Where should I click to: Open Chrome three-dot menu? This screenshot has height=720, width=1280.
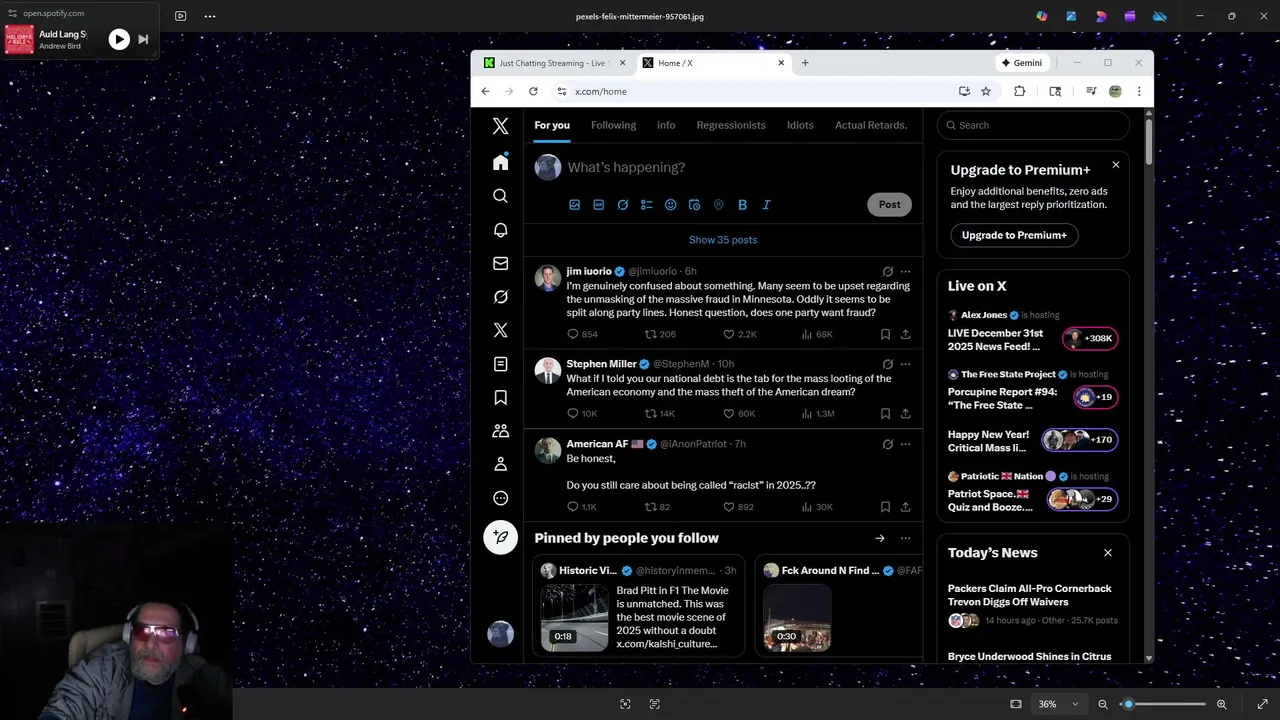coord(1138,91)
